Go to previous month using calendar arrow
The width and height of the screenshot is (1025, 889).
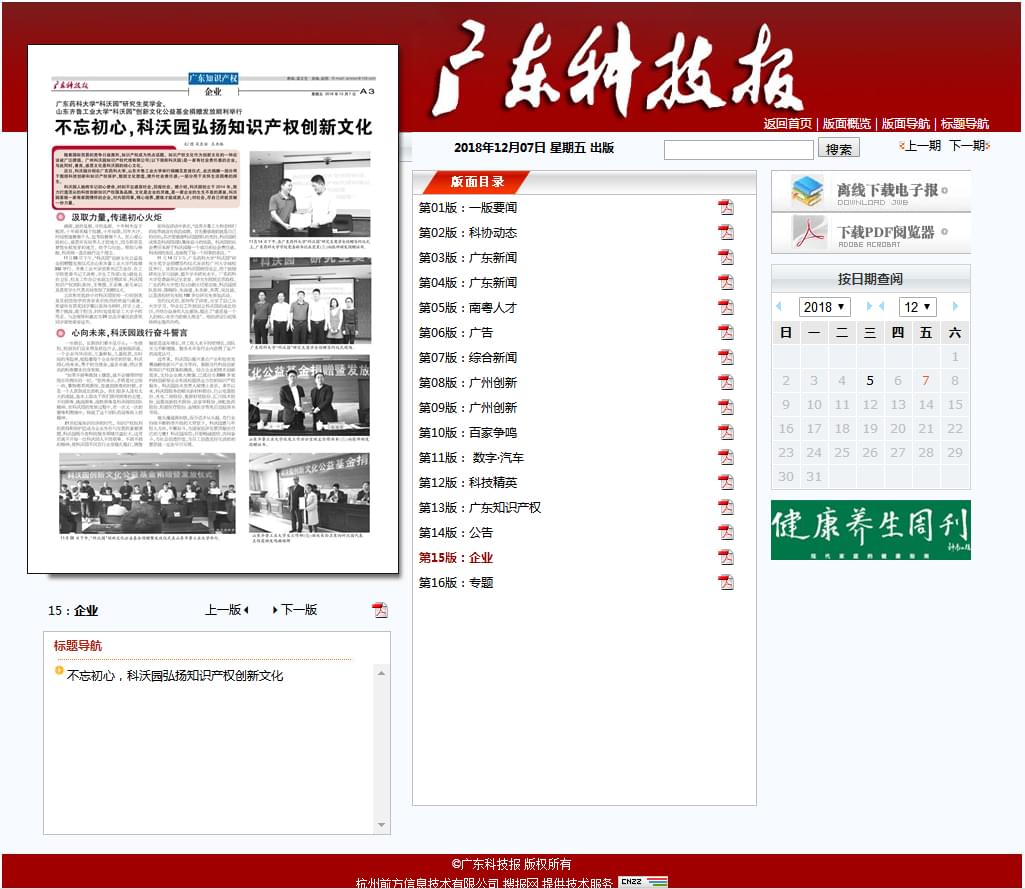tap(881, 306)
